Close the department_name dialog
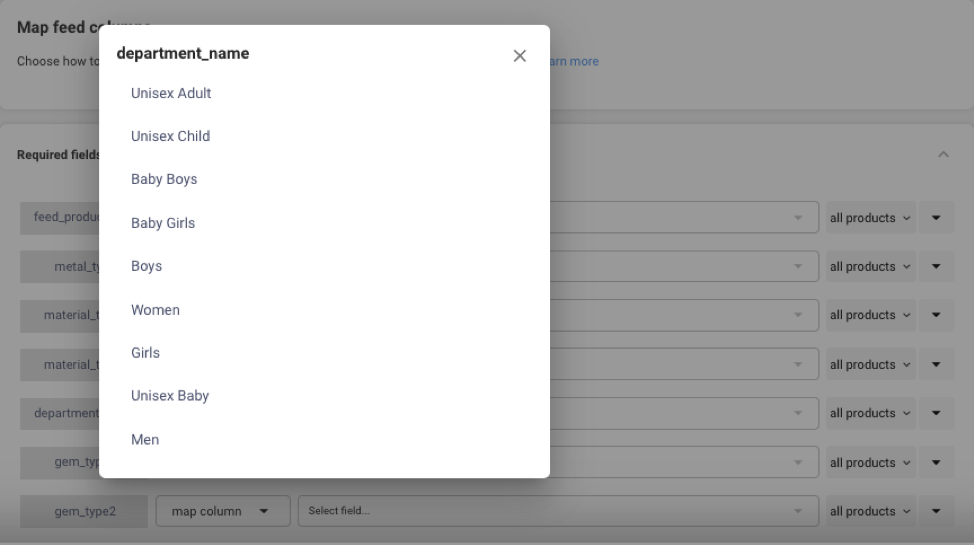 [x=520, y=56]
